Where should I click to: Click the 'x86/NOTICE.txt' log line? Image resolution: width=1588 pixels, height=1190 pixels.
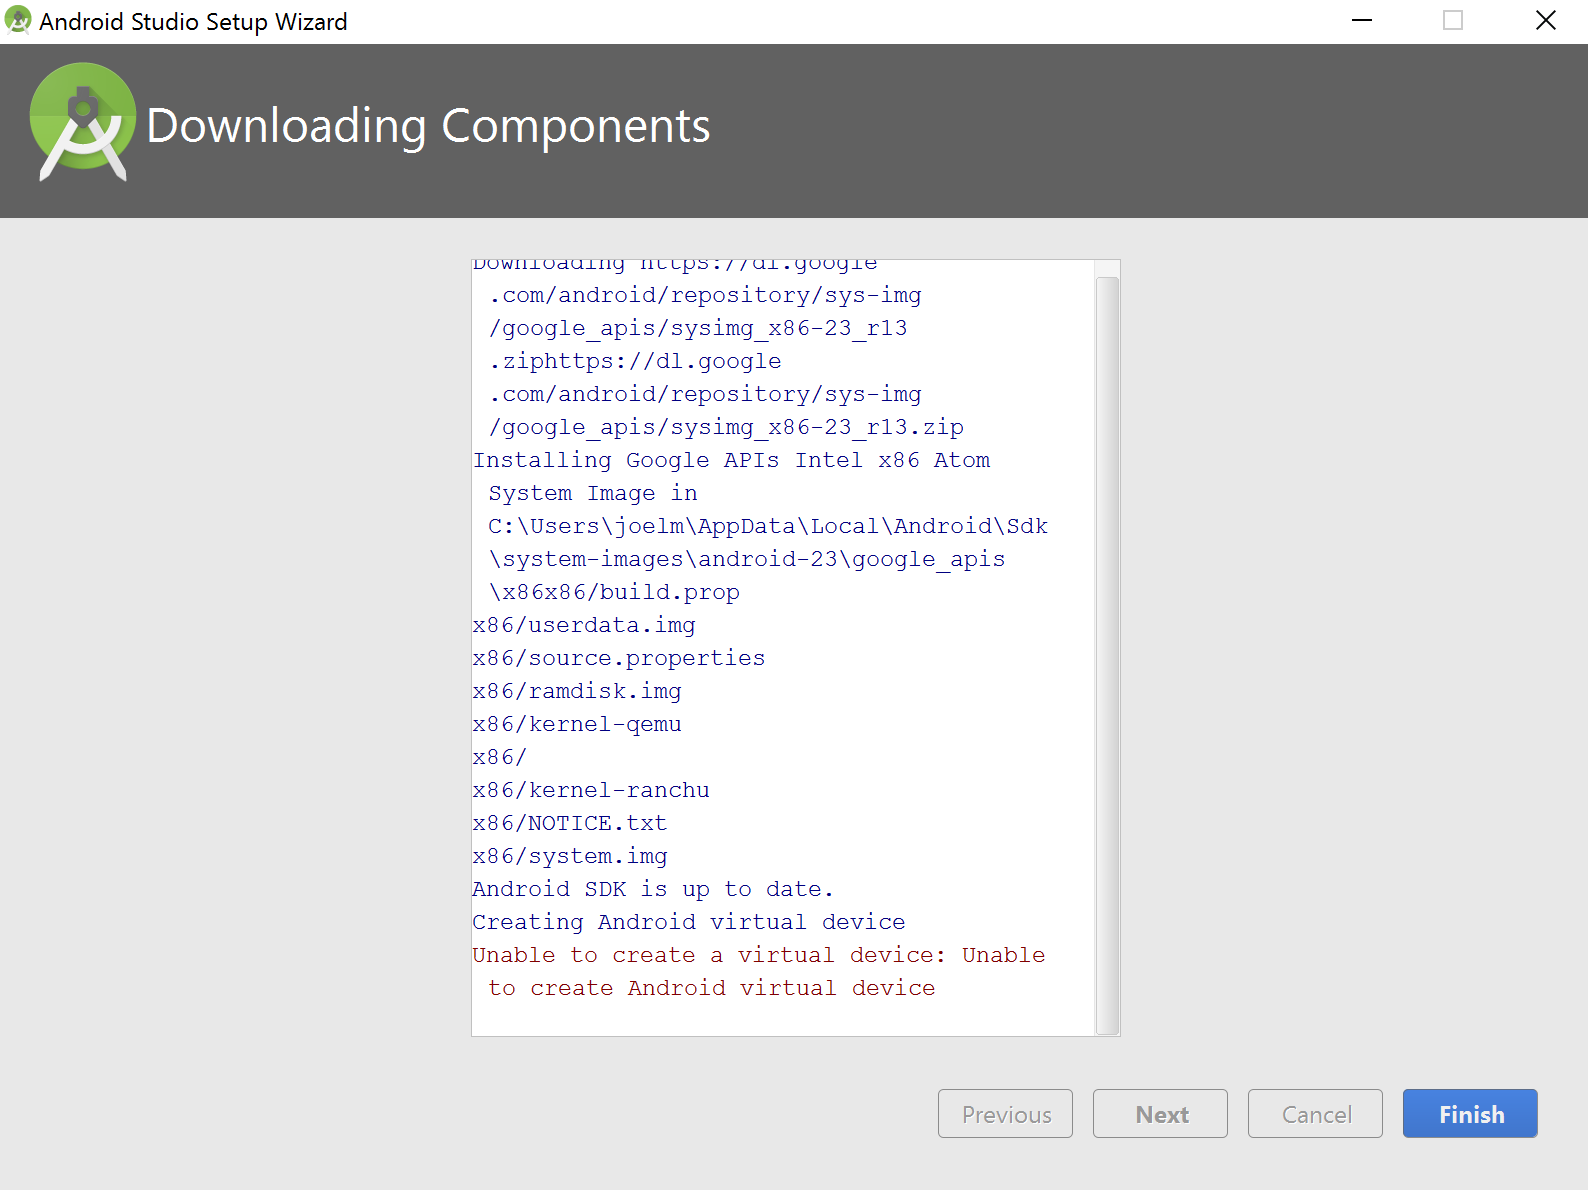[570, 823]
